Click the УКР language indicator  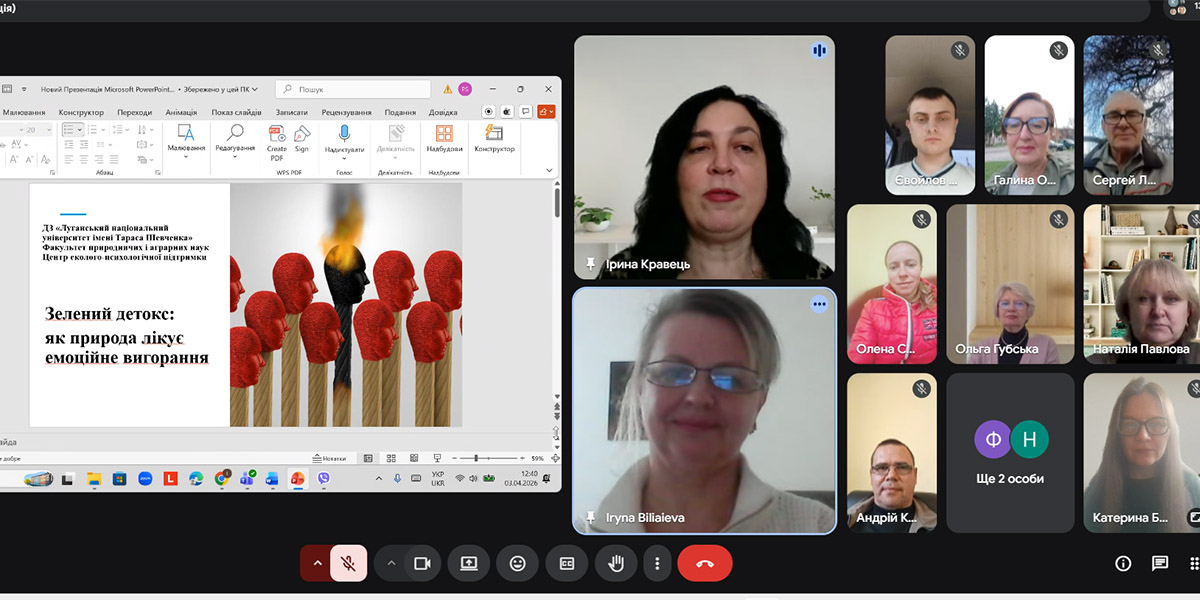click(438, 479)
